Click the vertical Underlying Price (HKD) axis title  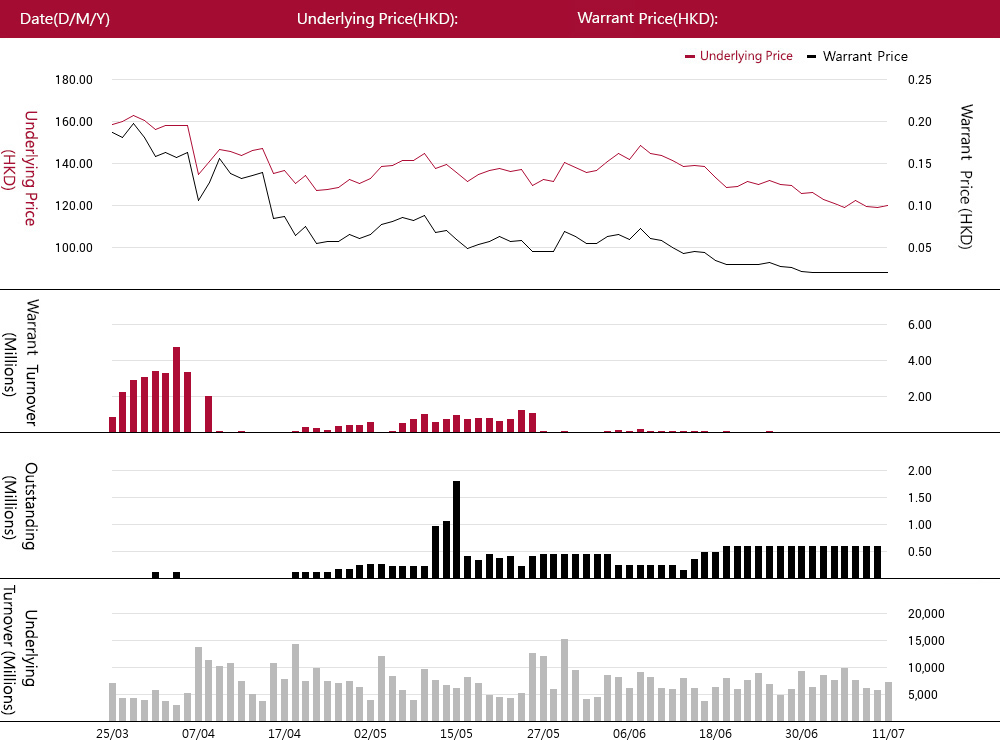point(19,168)
